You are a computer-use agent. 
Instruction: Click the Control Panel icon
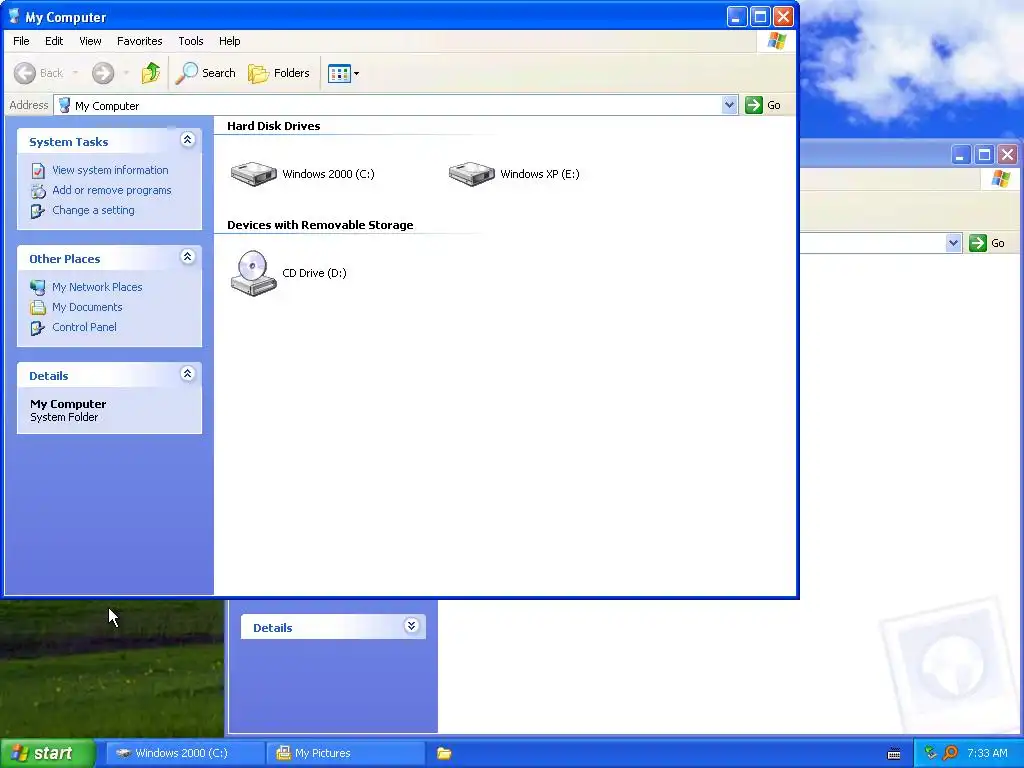38,328
